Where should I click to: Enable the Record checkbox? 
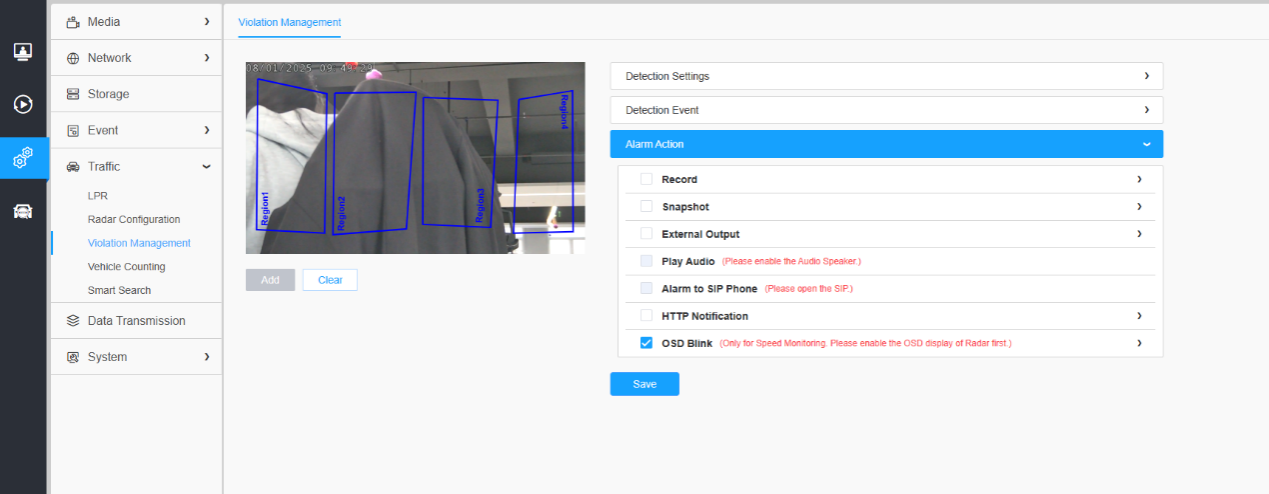(646, 179)
